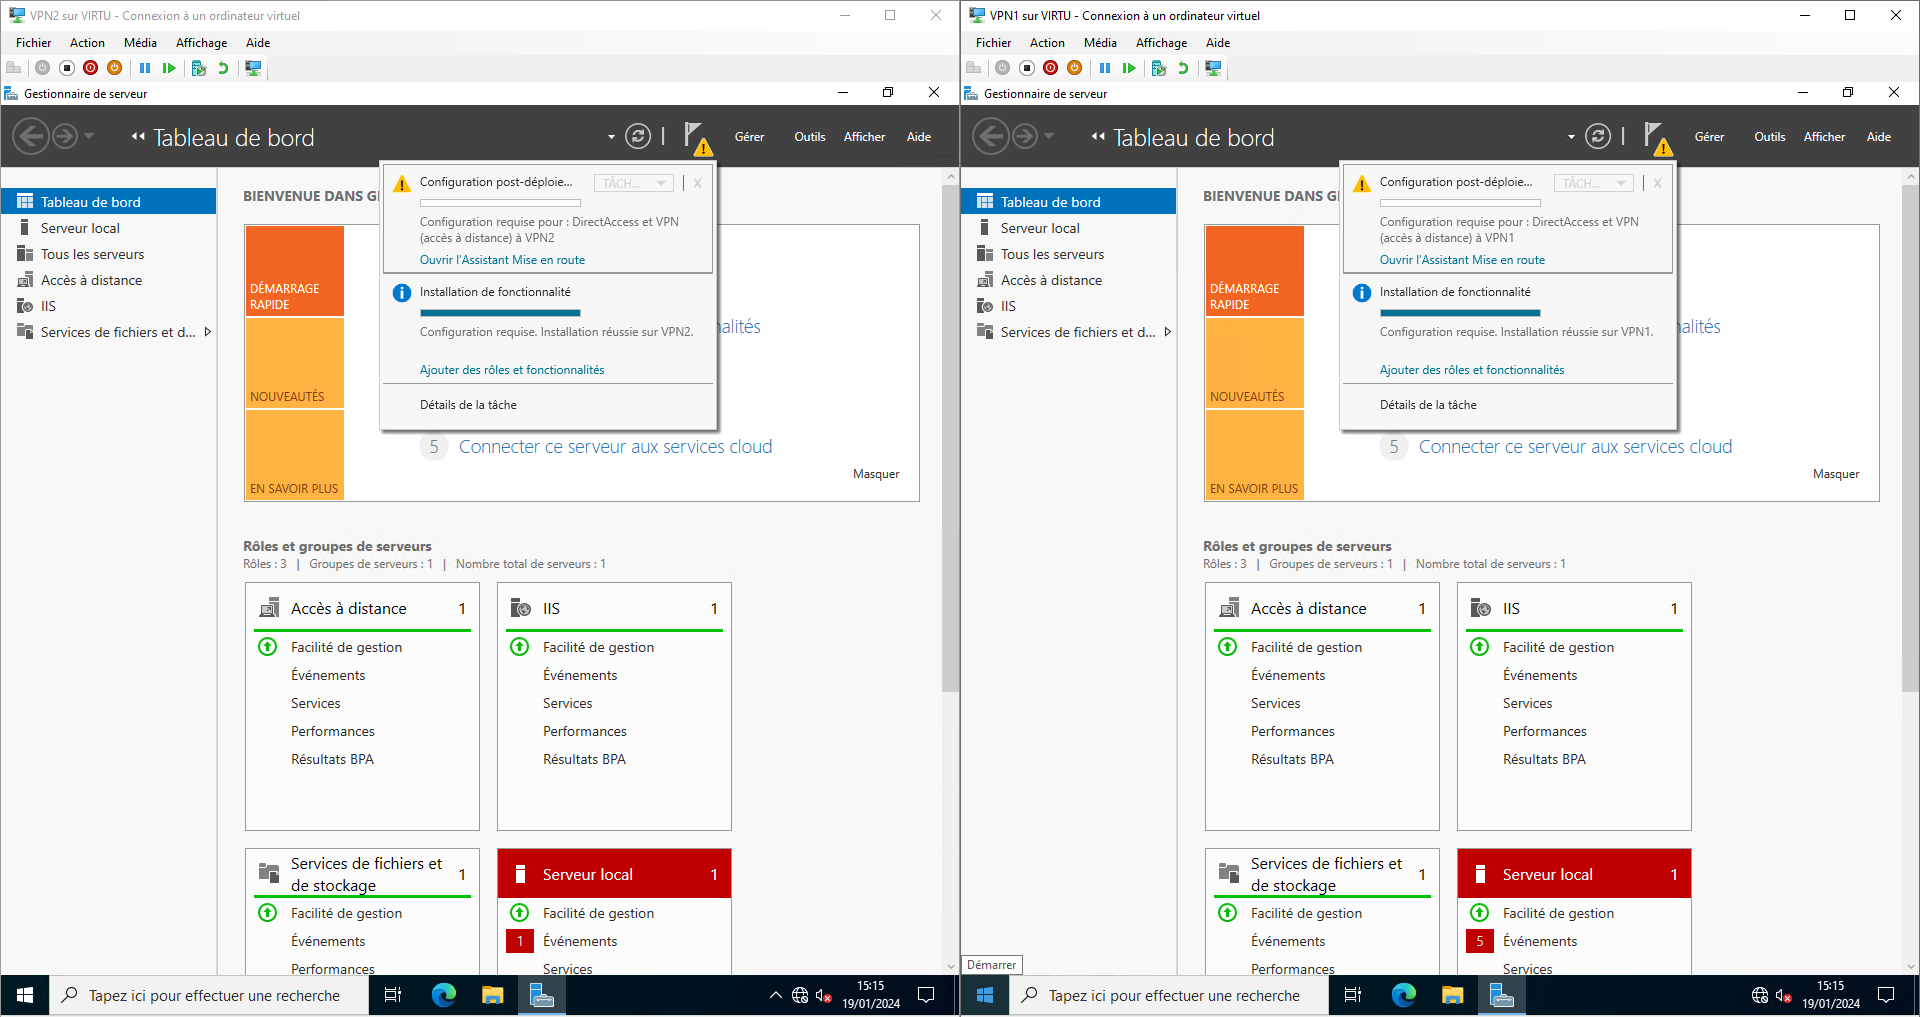Click Ajouter des rôles et fonctionnalités on VPN1

1471,370
